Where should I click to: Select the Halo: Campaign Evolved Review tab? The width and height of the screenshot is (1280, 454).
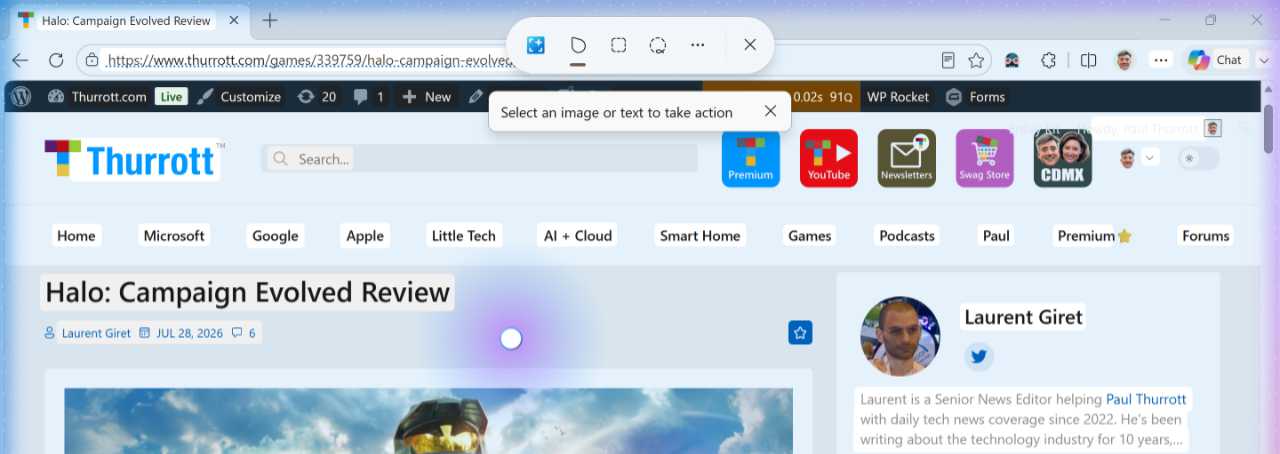point(127,20)
